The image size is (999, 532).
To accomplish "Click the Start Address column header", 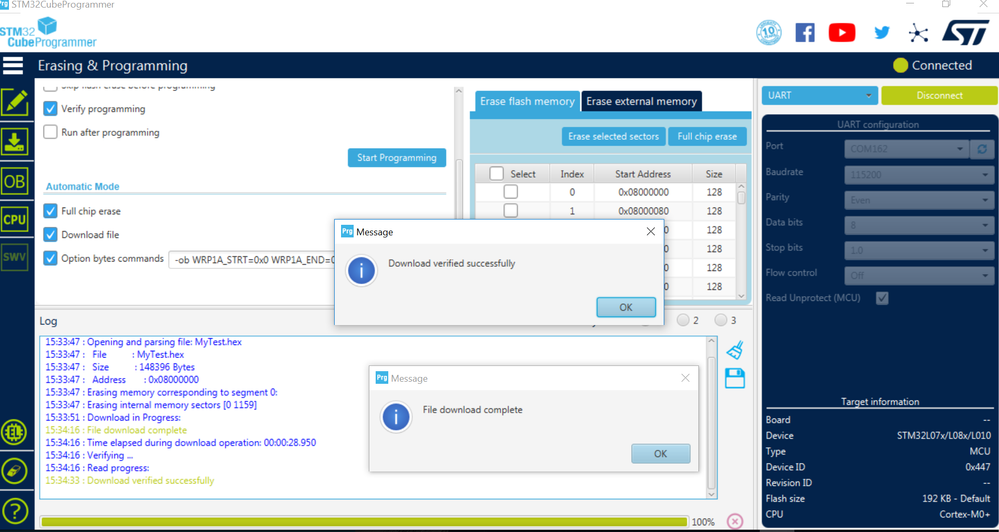I will point(643,173).
